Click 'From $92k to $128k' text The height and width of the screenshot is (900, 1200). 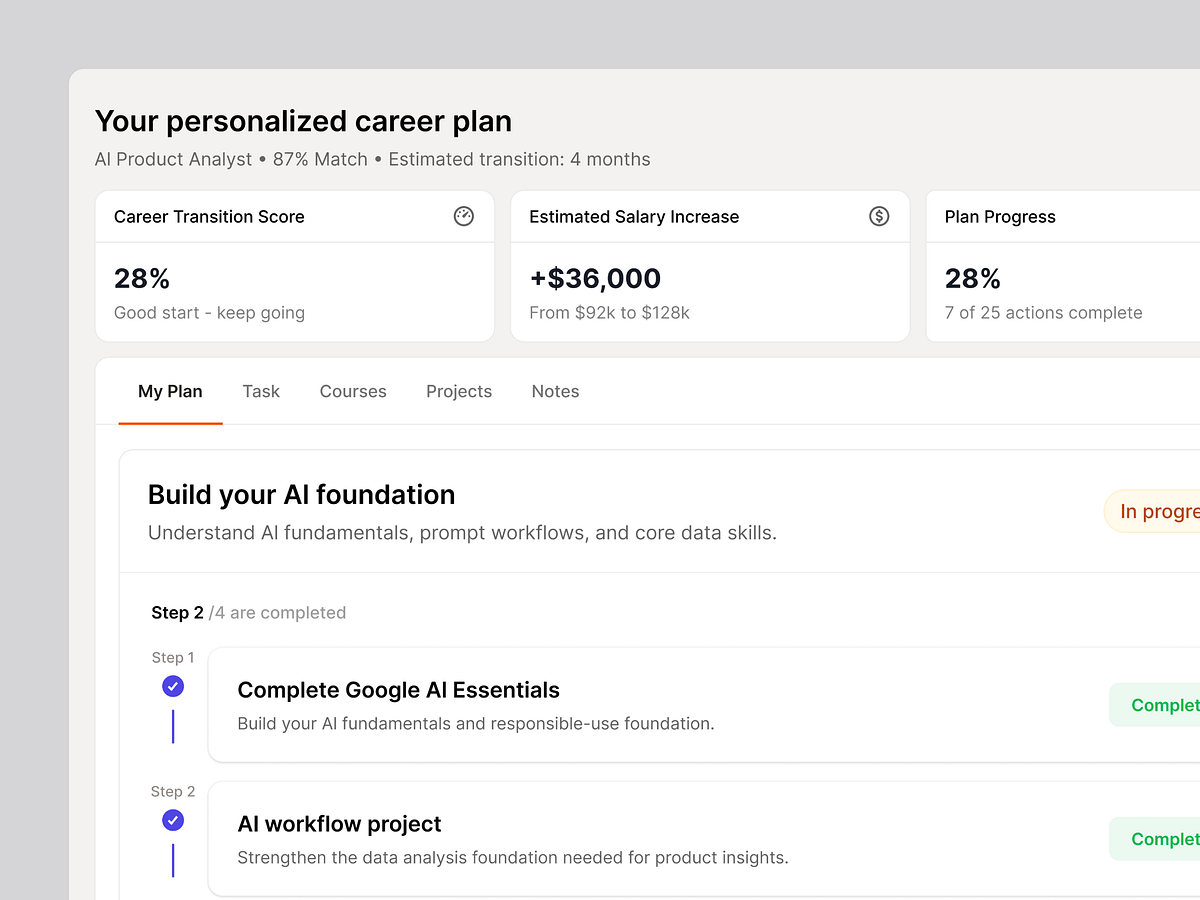click(609, 312)
